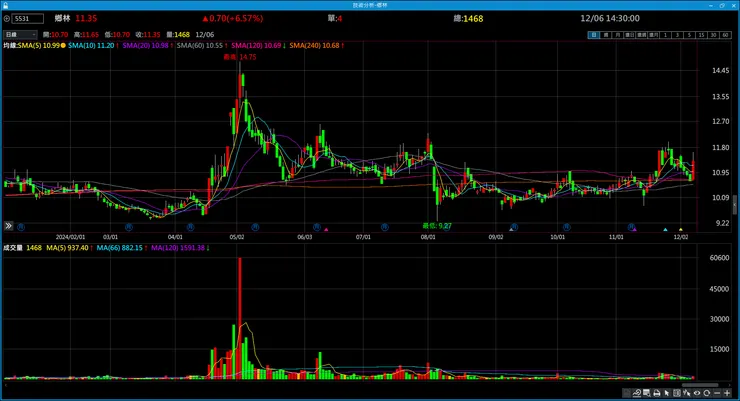Image resolution: width=740 pixels, height=401 pixels.
Task: Click the circular refresh icon
Action: click(x=706, y=393)
